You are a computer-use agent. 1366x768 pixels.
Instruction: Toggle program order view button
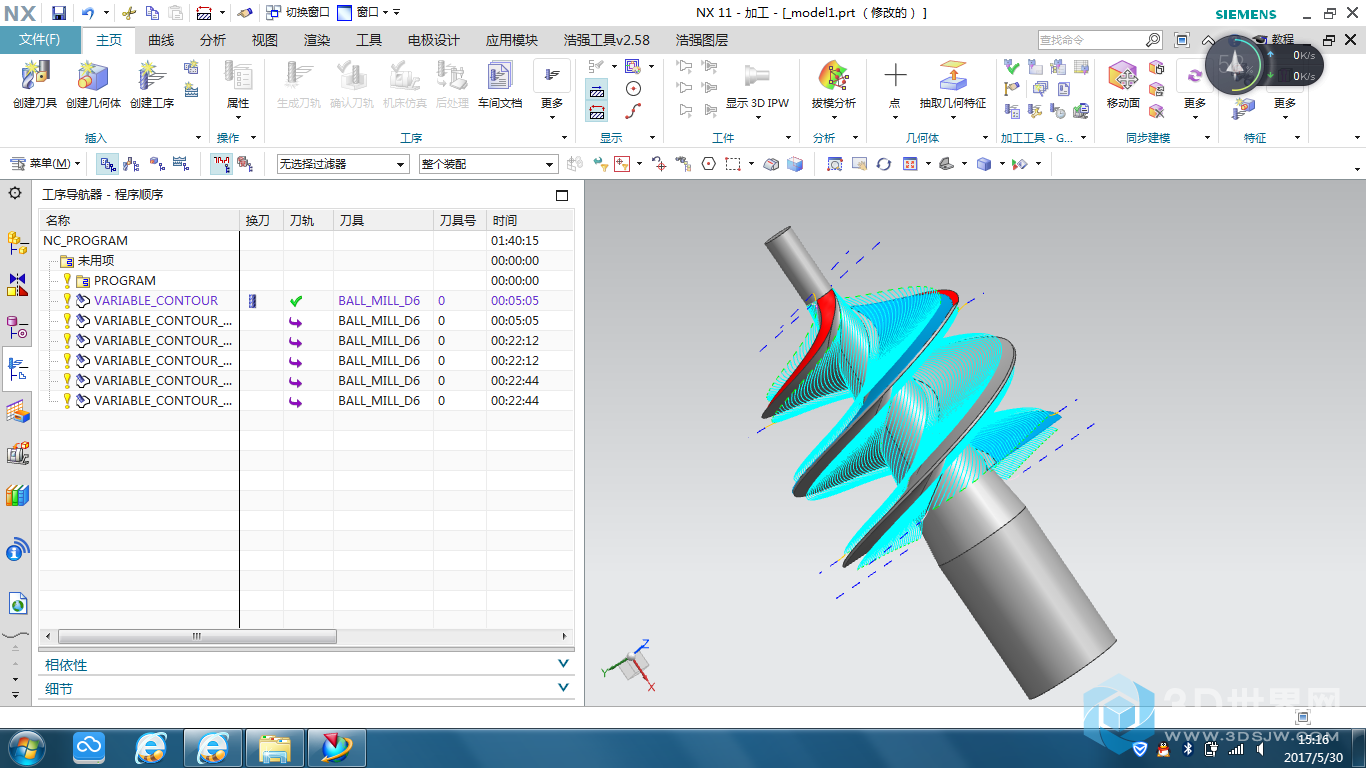point(107,164)
